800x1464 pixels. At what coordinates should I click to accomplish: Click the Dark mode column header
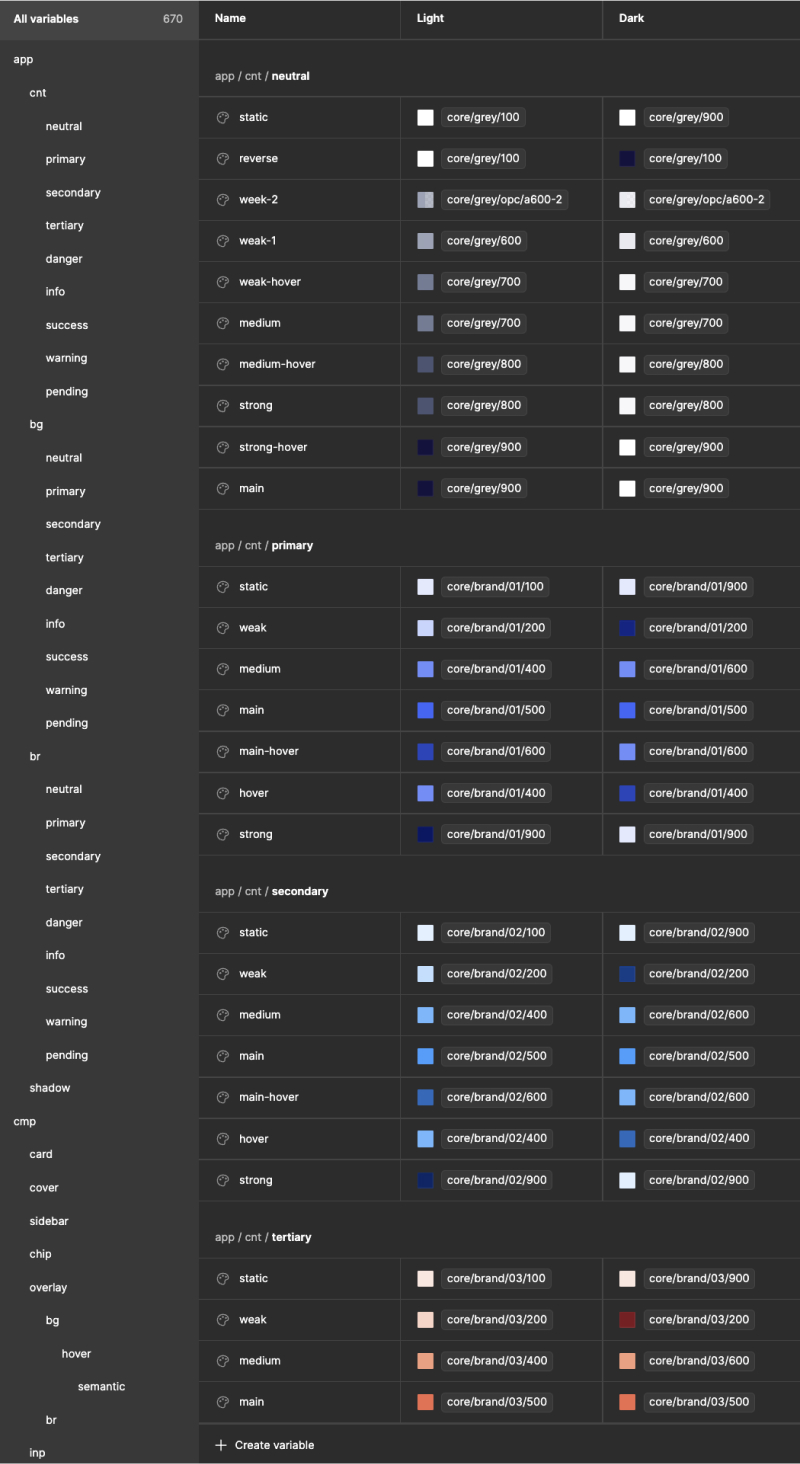coord(632,18)
